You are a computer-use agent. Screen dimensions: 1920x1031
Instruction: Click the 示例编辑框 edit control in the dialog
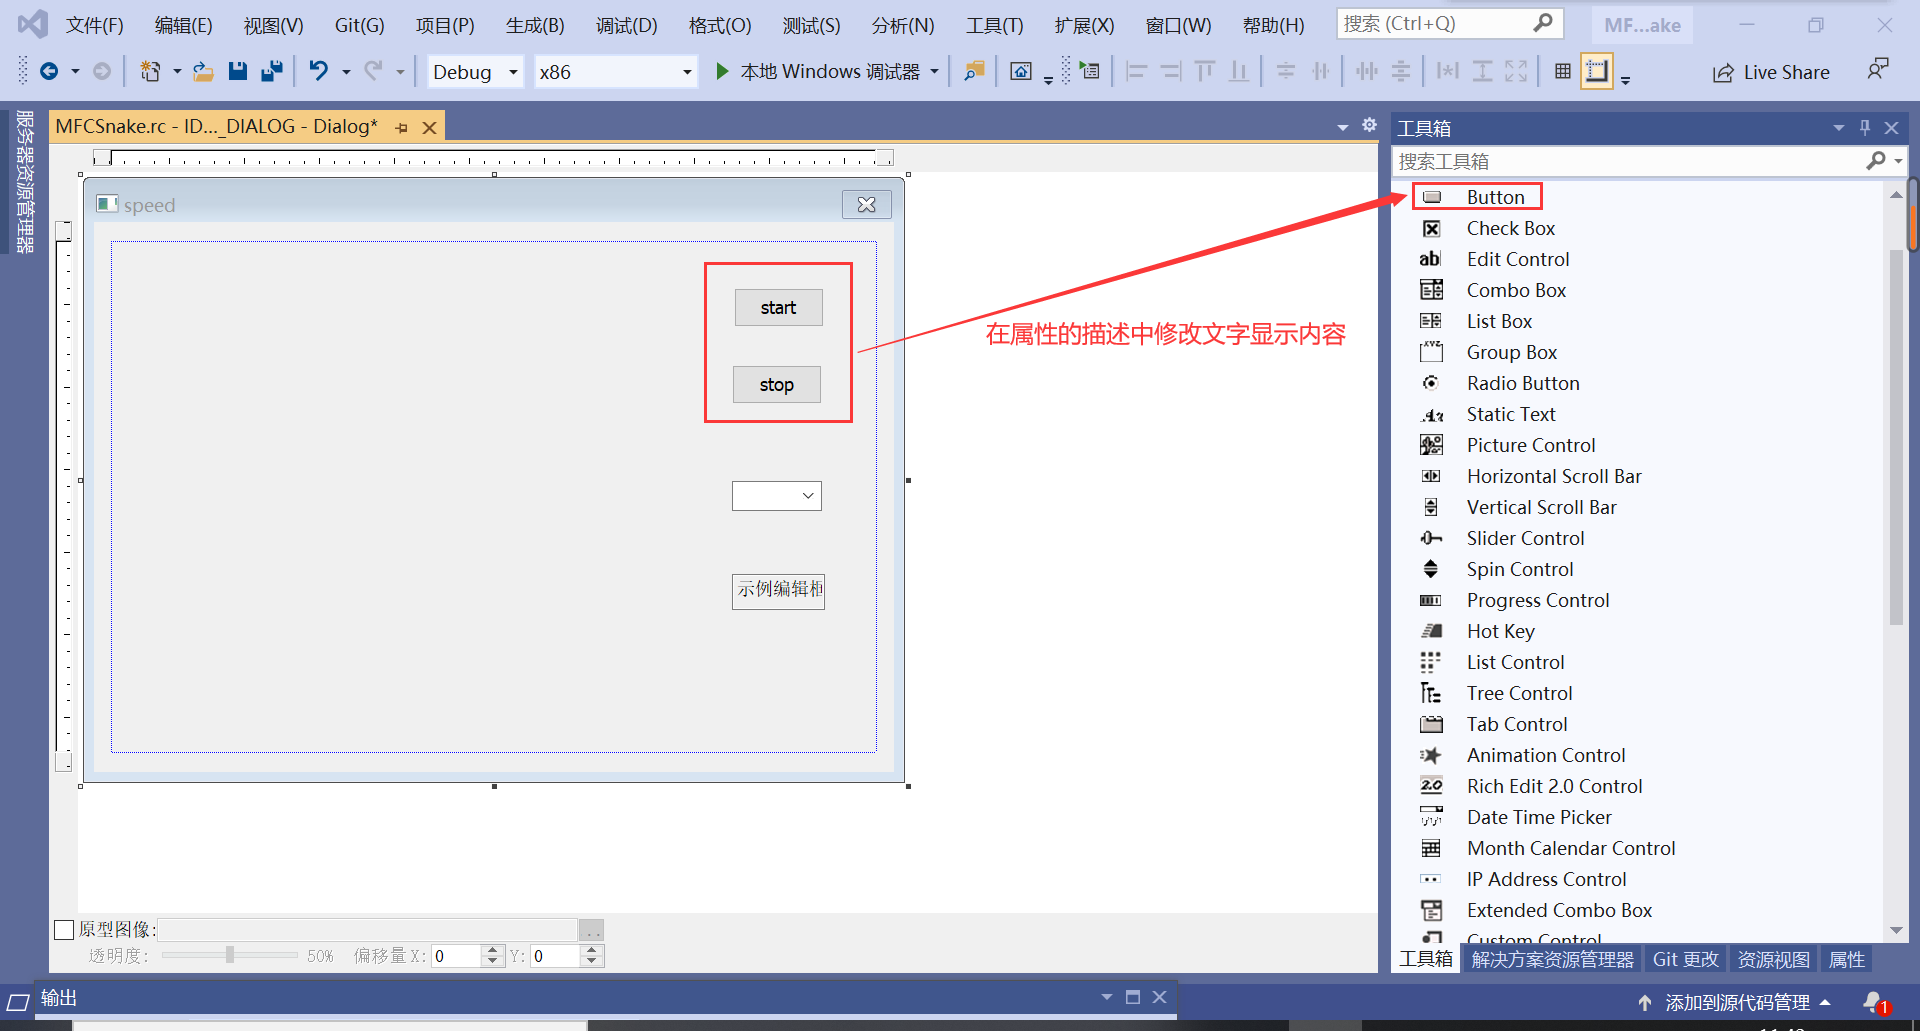(778, 590)
